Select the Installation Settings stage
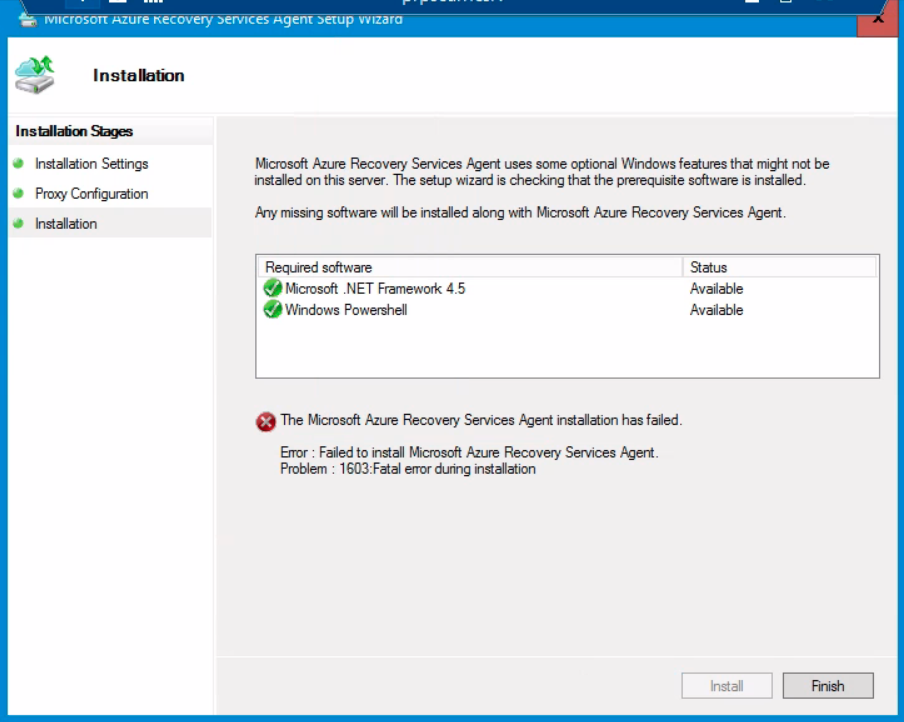 92,164
